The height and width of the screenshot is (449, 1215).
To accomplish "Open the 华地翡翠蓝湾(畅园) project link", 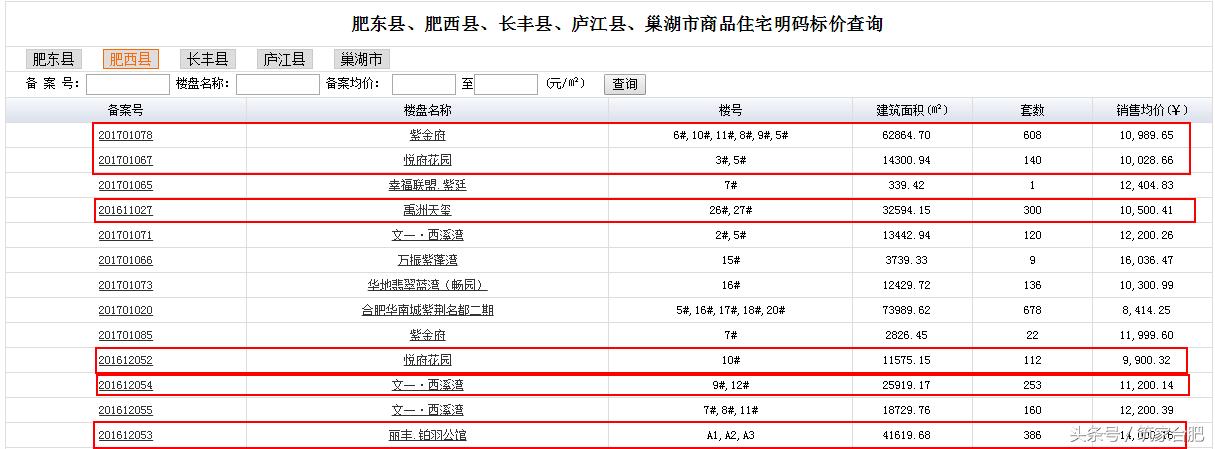I will click(x=427, y=285).
